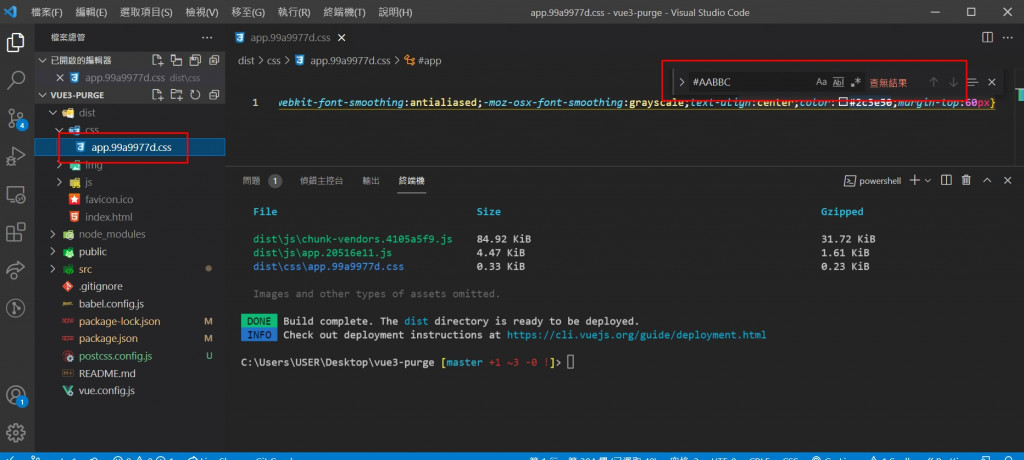Click the #2c3e50 color swatch in editor
Viewport: 1024px width, 460px height.
[843, 103]
